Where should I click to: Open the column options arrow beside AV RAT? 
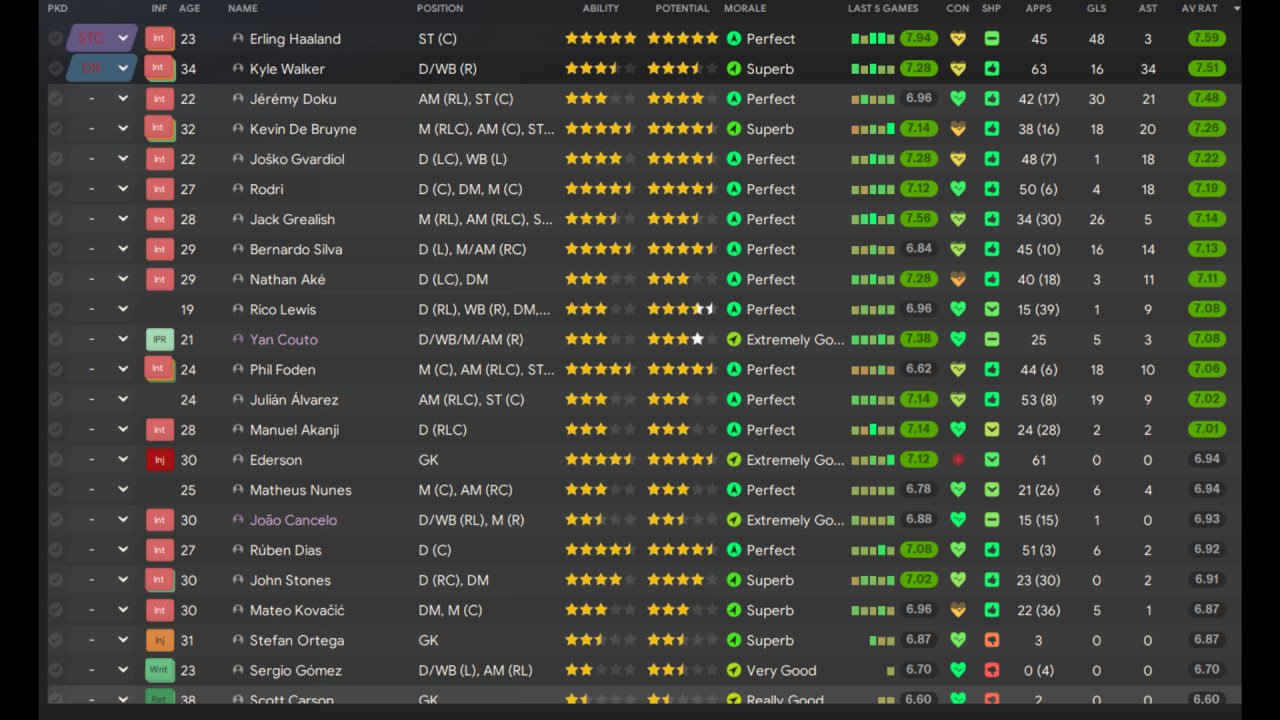coord(1237,8)
